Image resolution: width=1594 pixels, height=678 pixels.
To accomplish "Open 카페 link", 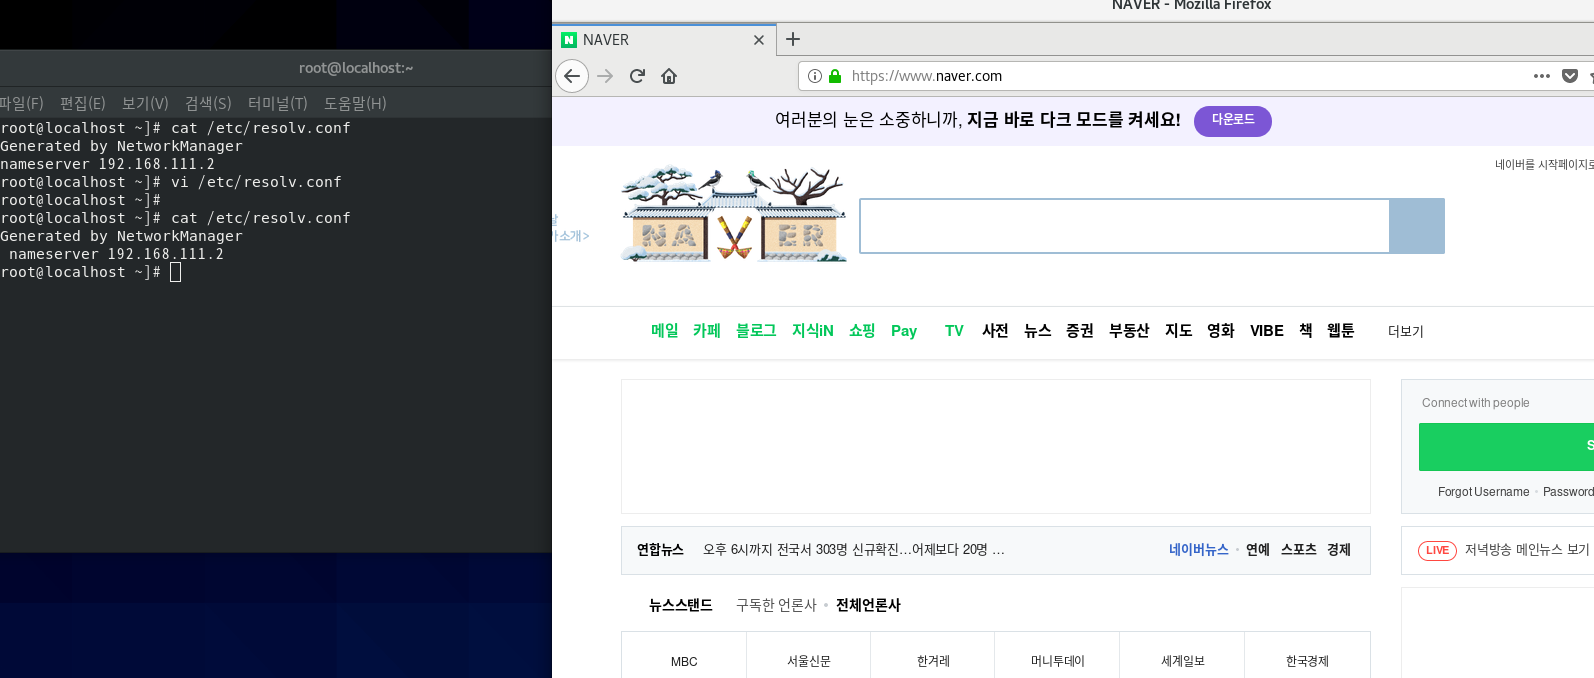I will coord(707,331).
